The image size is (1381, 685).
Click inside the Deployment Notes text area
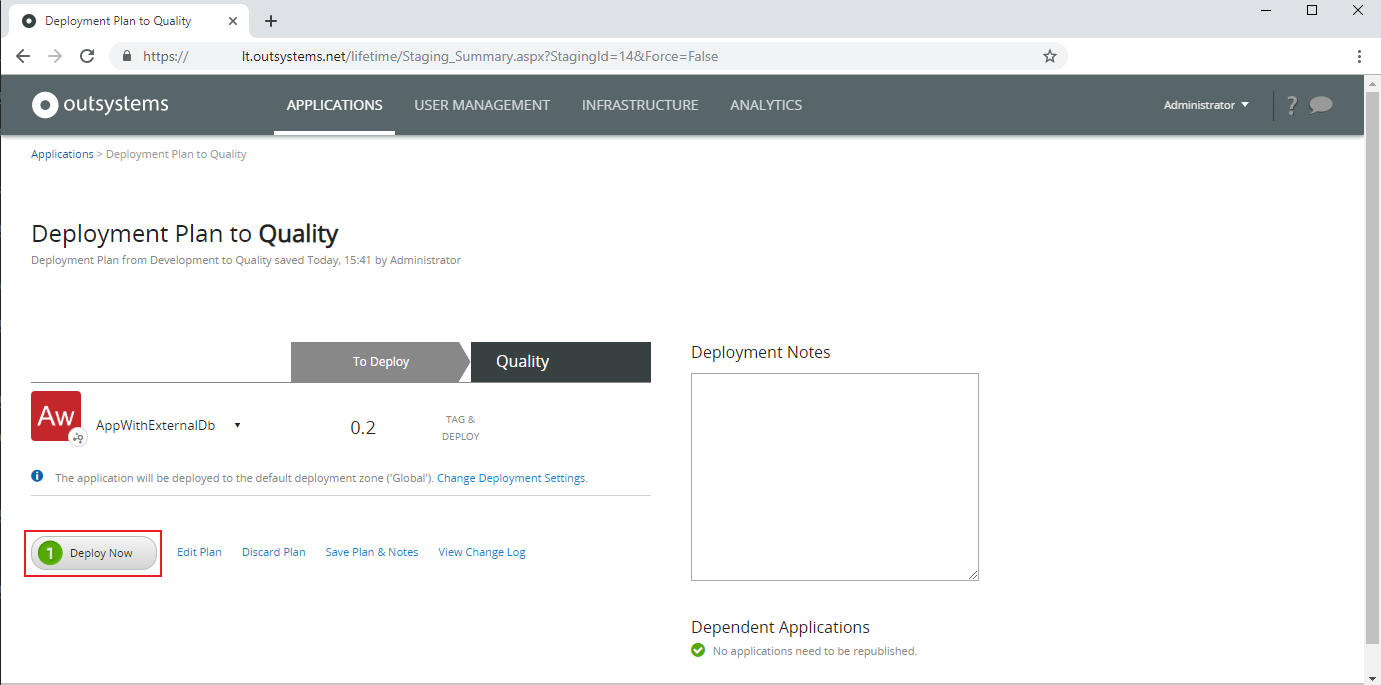(x=834, y=476)
